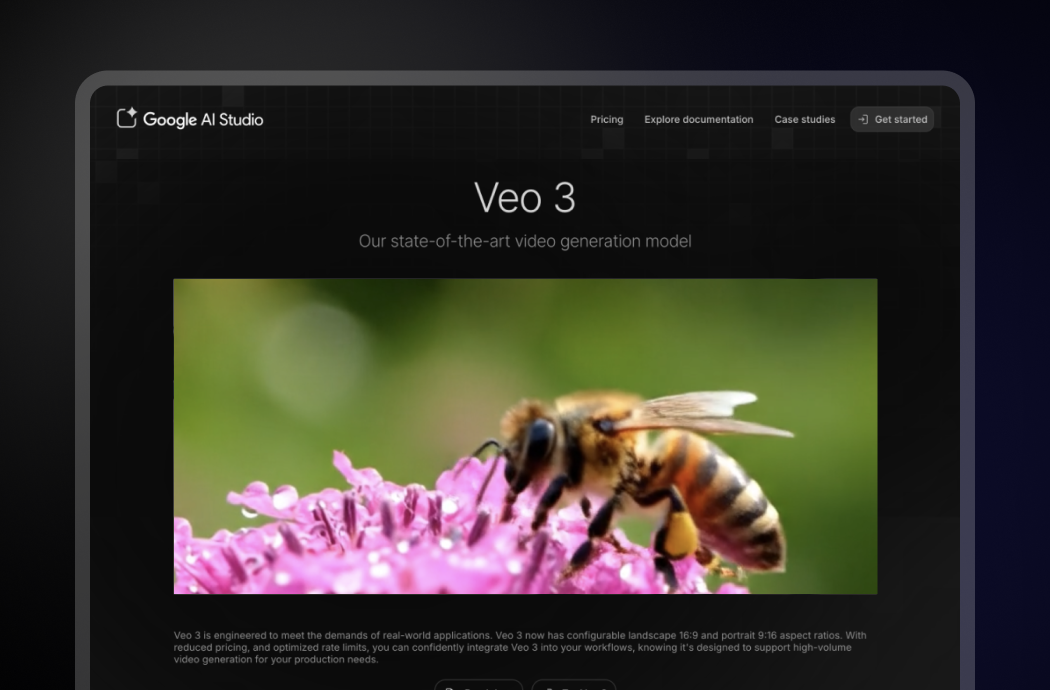Open Explore documentation in the navigation
The width and height of the screenshot is (1050, 690).
(698, 120)
